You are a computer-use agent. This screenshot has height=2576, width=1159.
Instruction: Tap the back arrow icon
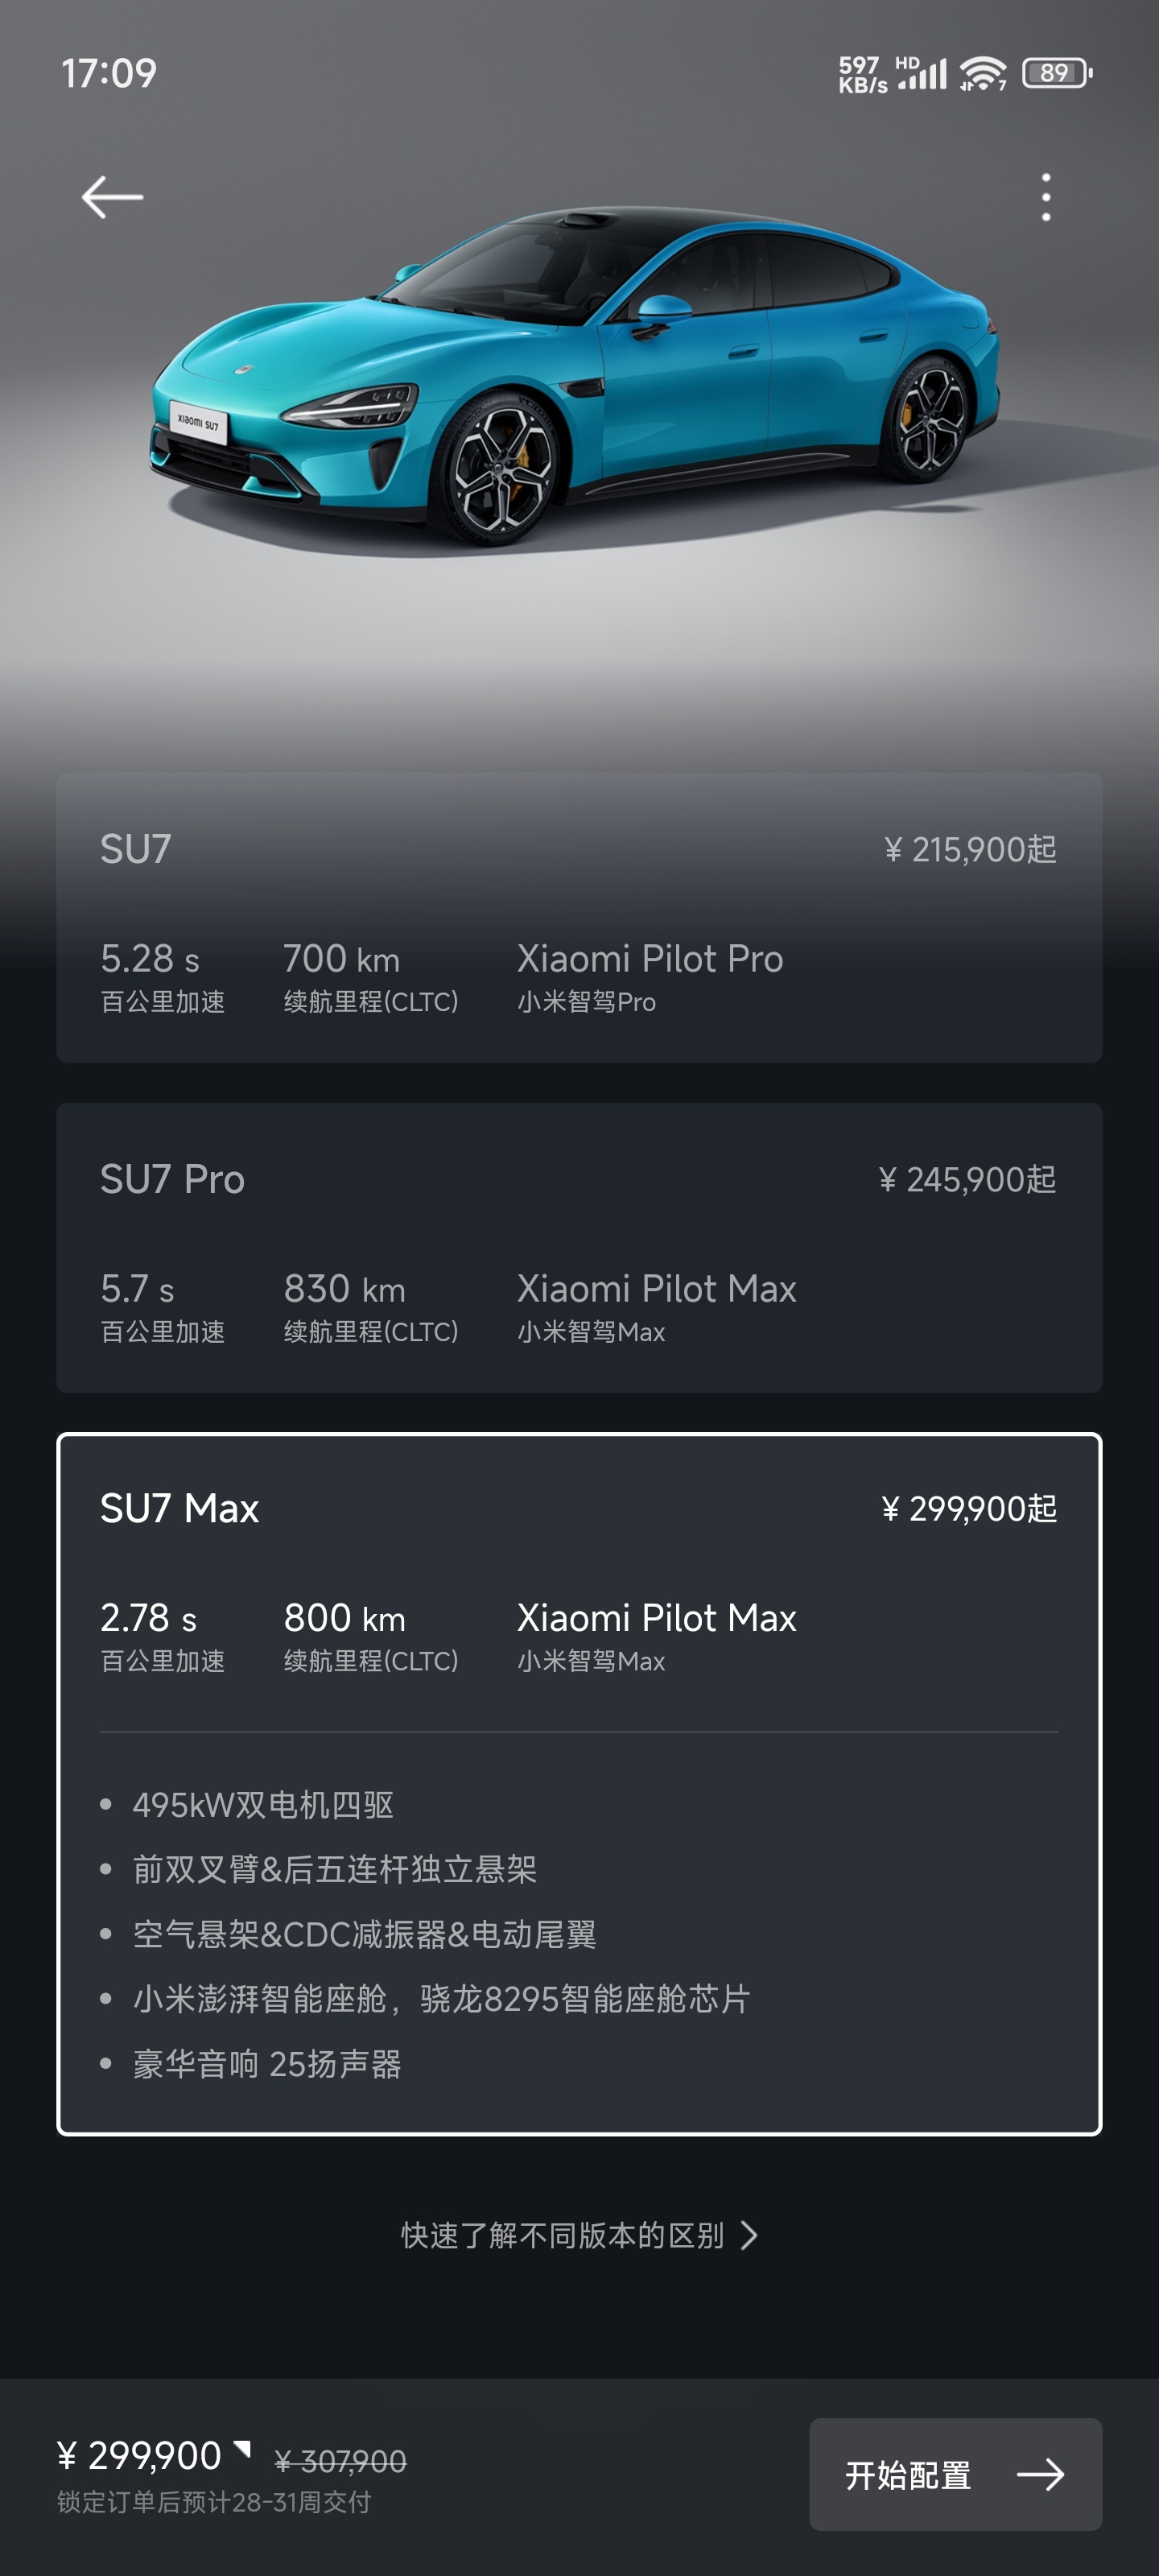[112, 197]
